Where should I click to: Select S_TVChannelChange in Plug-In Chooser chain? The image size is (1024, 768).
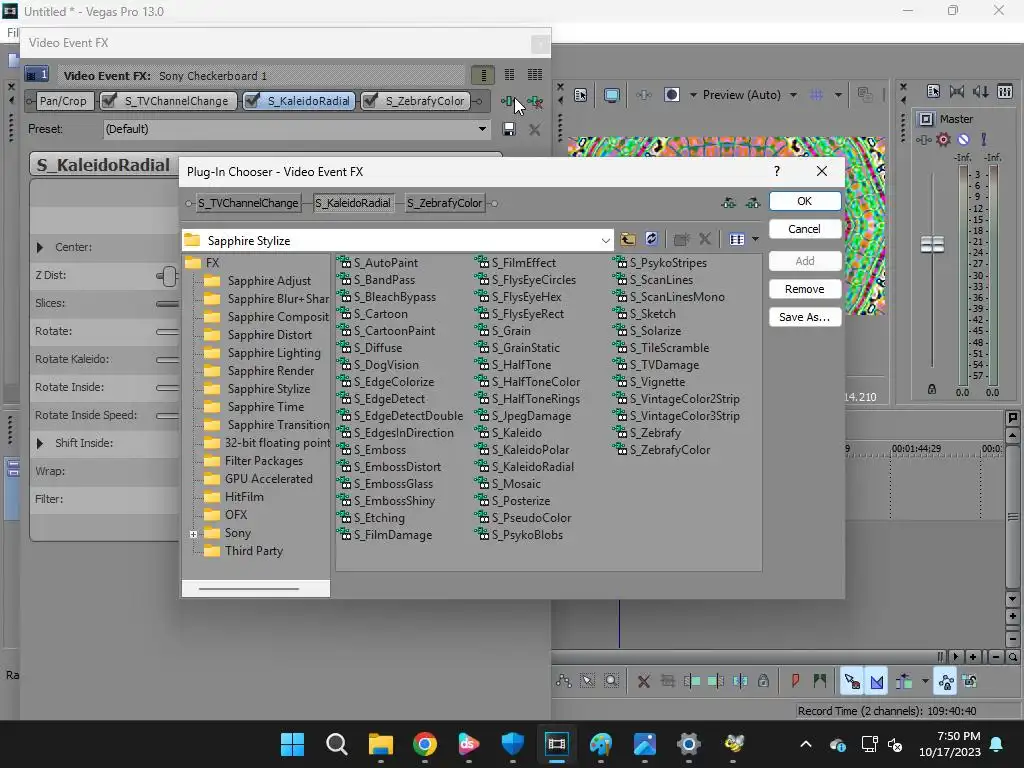(x=248, y=203)
